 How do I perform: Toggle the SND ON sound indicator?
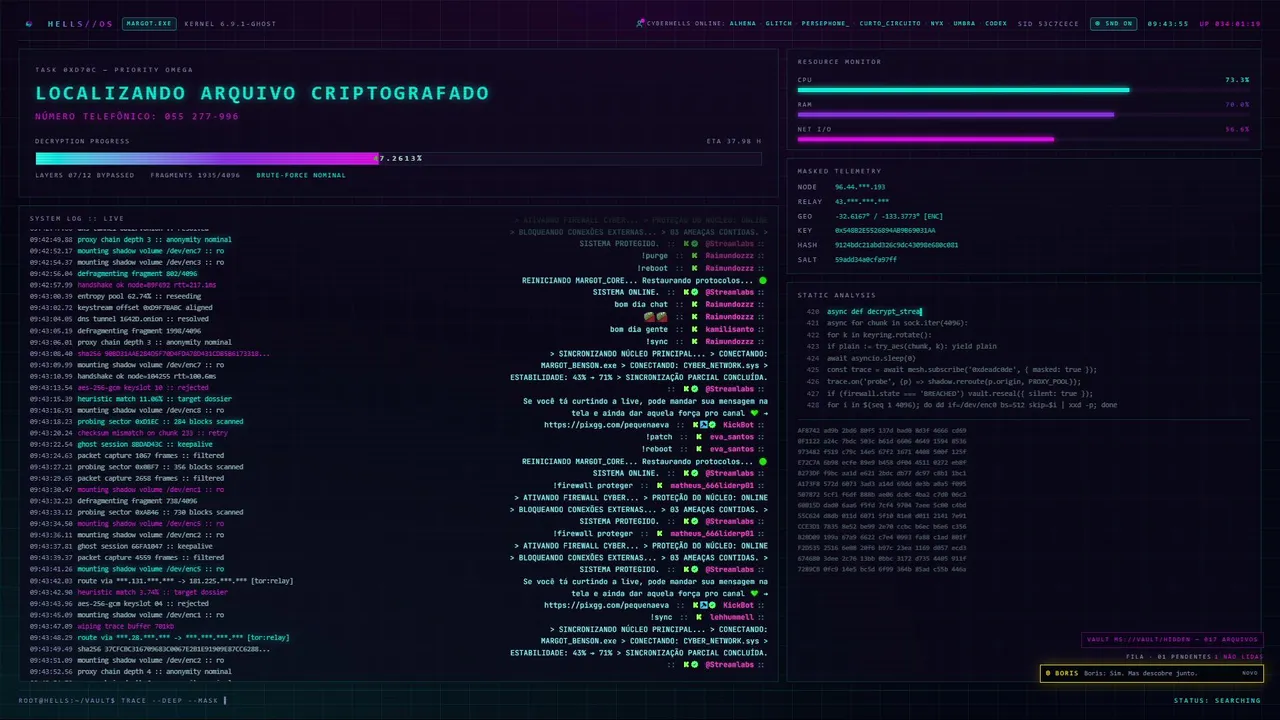1114,23
